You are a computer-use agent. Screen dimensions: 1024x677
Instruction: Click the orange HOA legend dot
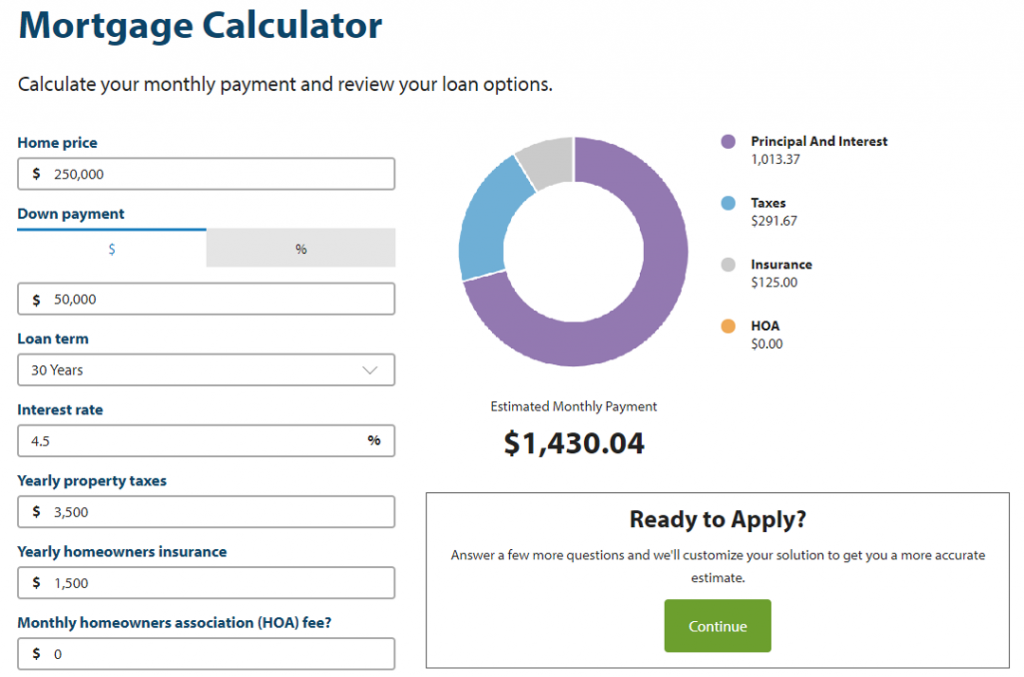click(729, 326)
